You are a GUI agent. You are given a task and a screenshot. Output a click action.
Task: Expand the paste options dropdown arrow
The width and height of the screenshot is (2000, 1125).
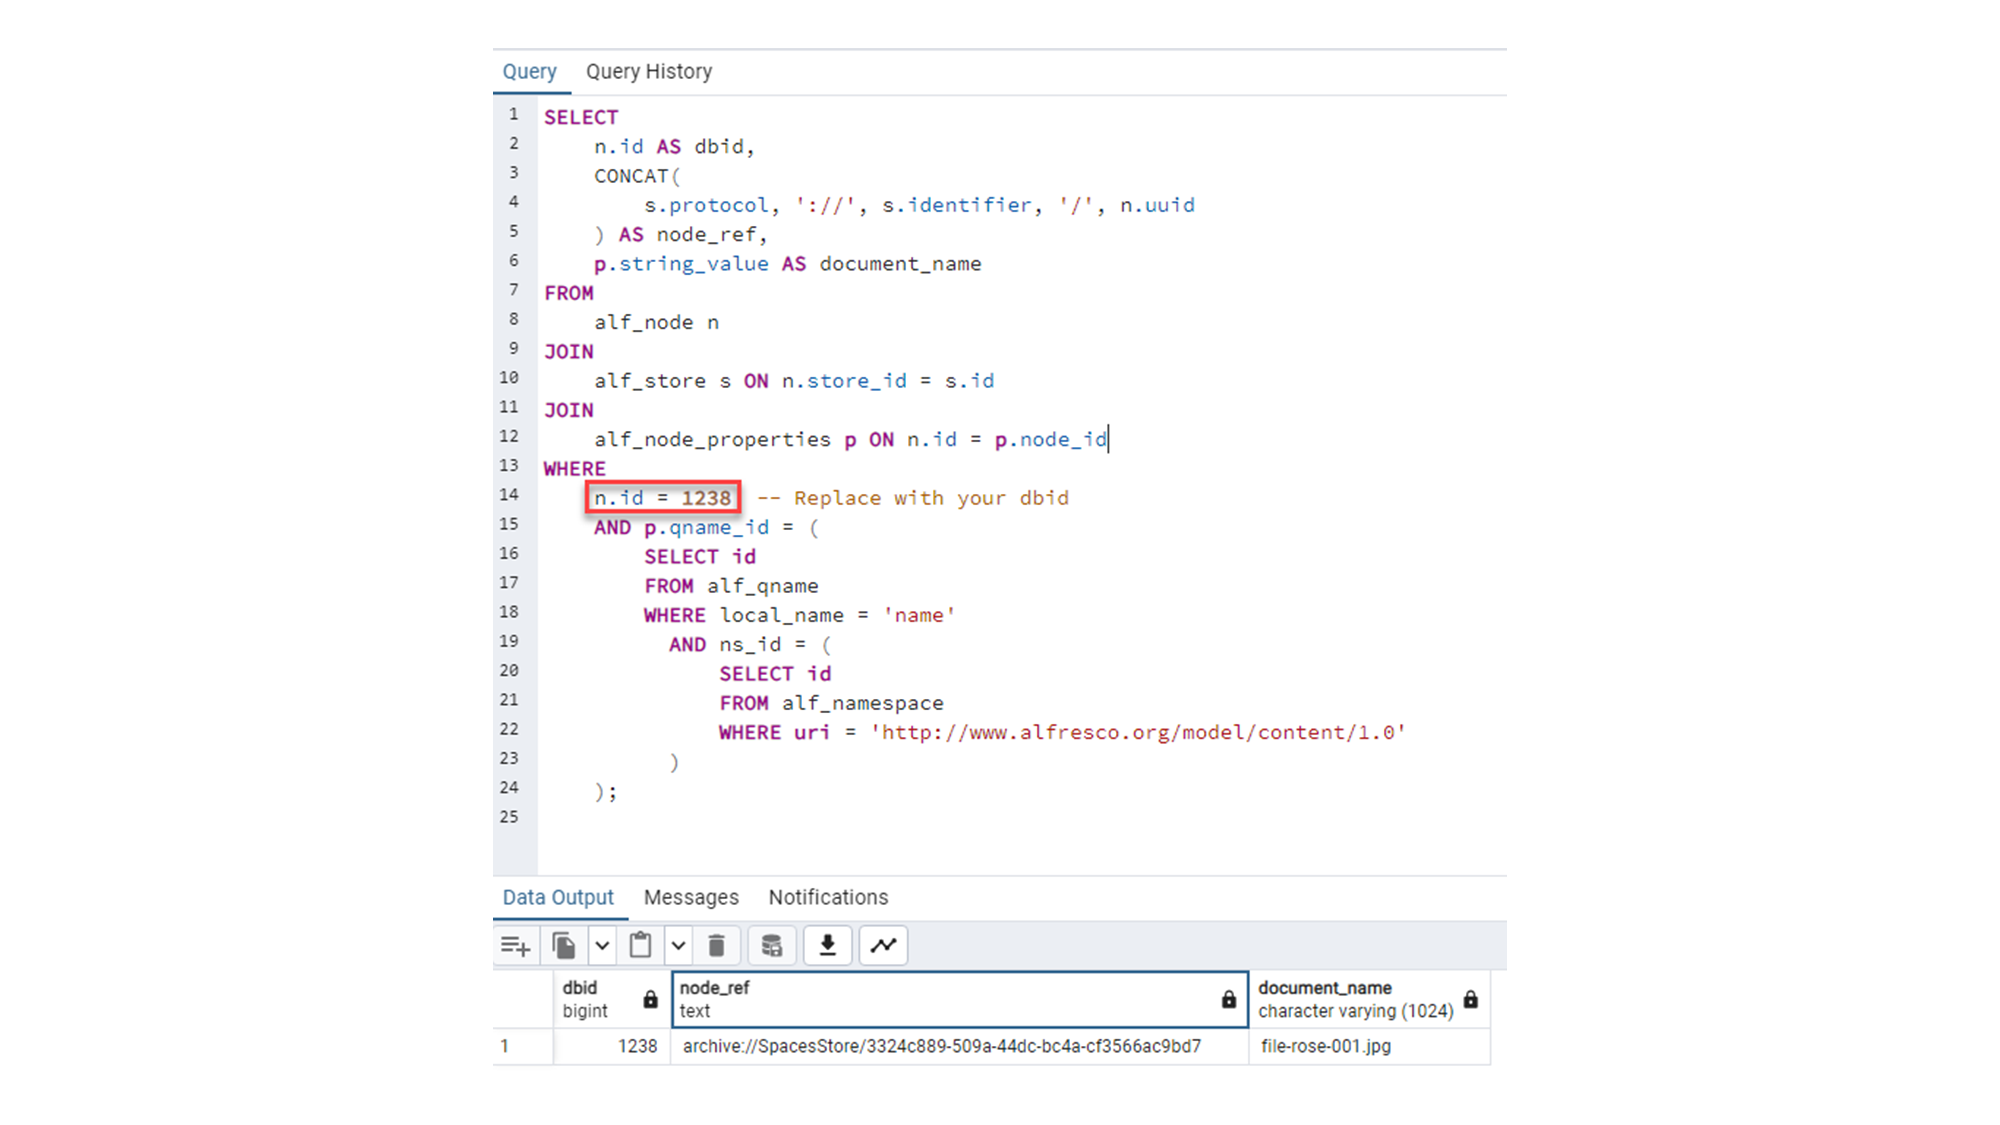pyautogui.click(x=678, y=945)
